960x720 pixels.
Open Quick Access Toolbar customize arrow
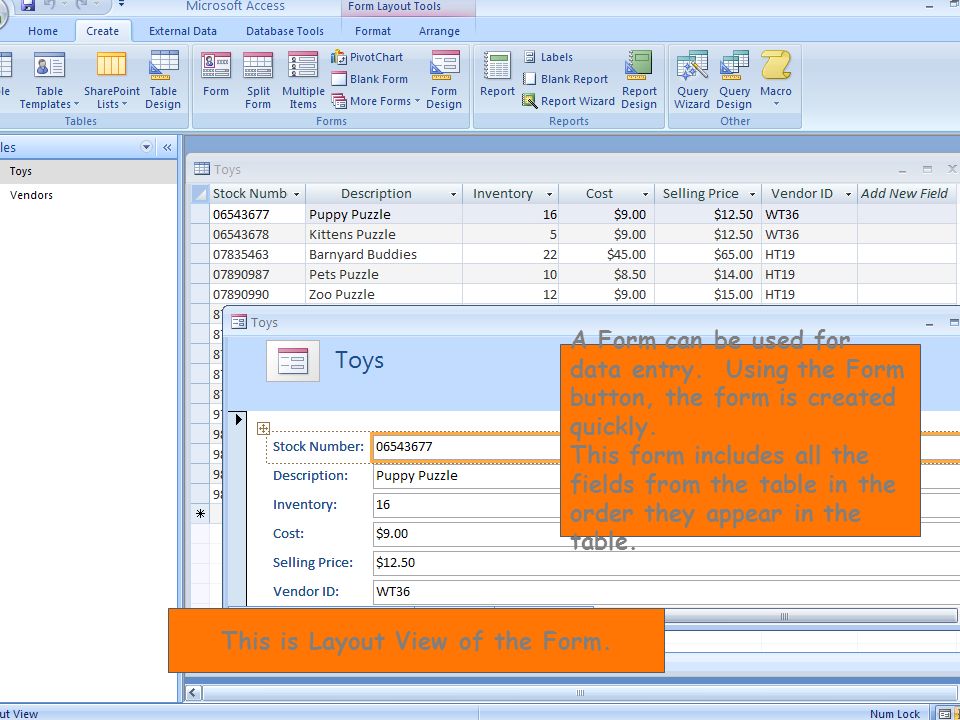[x=121, y=4]
